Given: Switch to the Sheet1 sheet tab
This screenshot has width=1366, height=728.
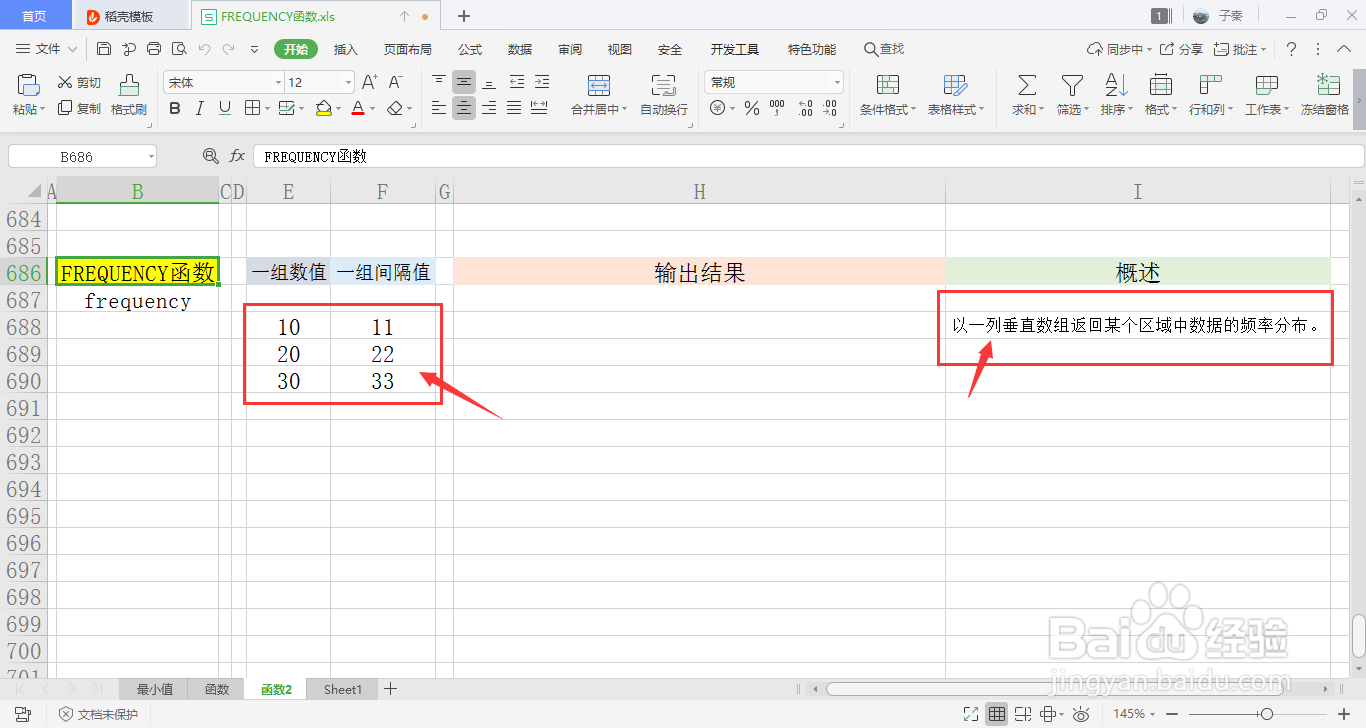Looking at the screenshot, I should coord(342,689).
